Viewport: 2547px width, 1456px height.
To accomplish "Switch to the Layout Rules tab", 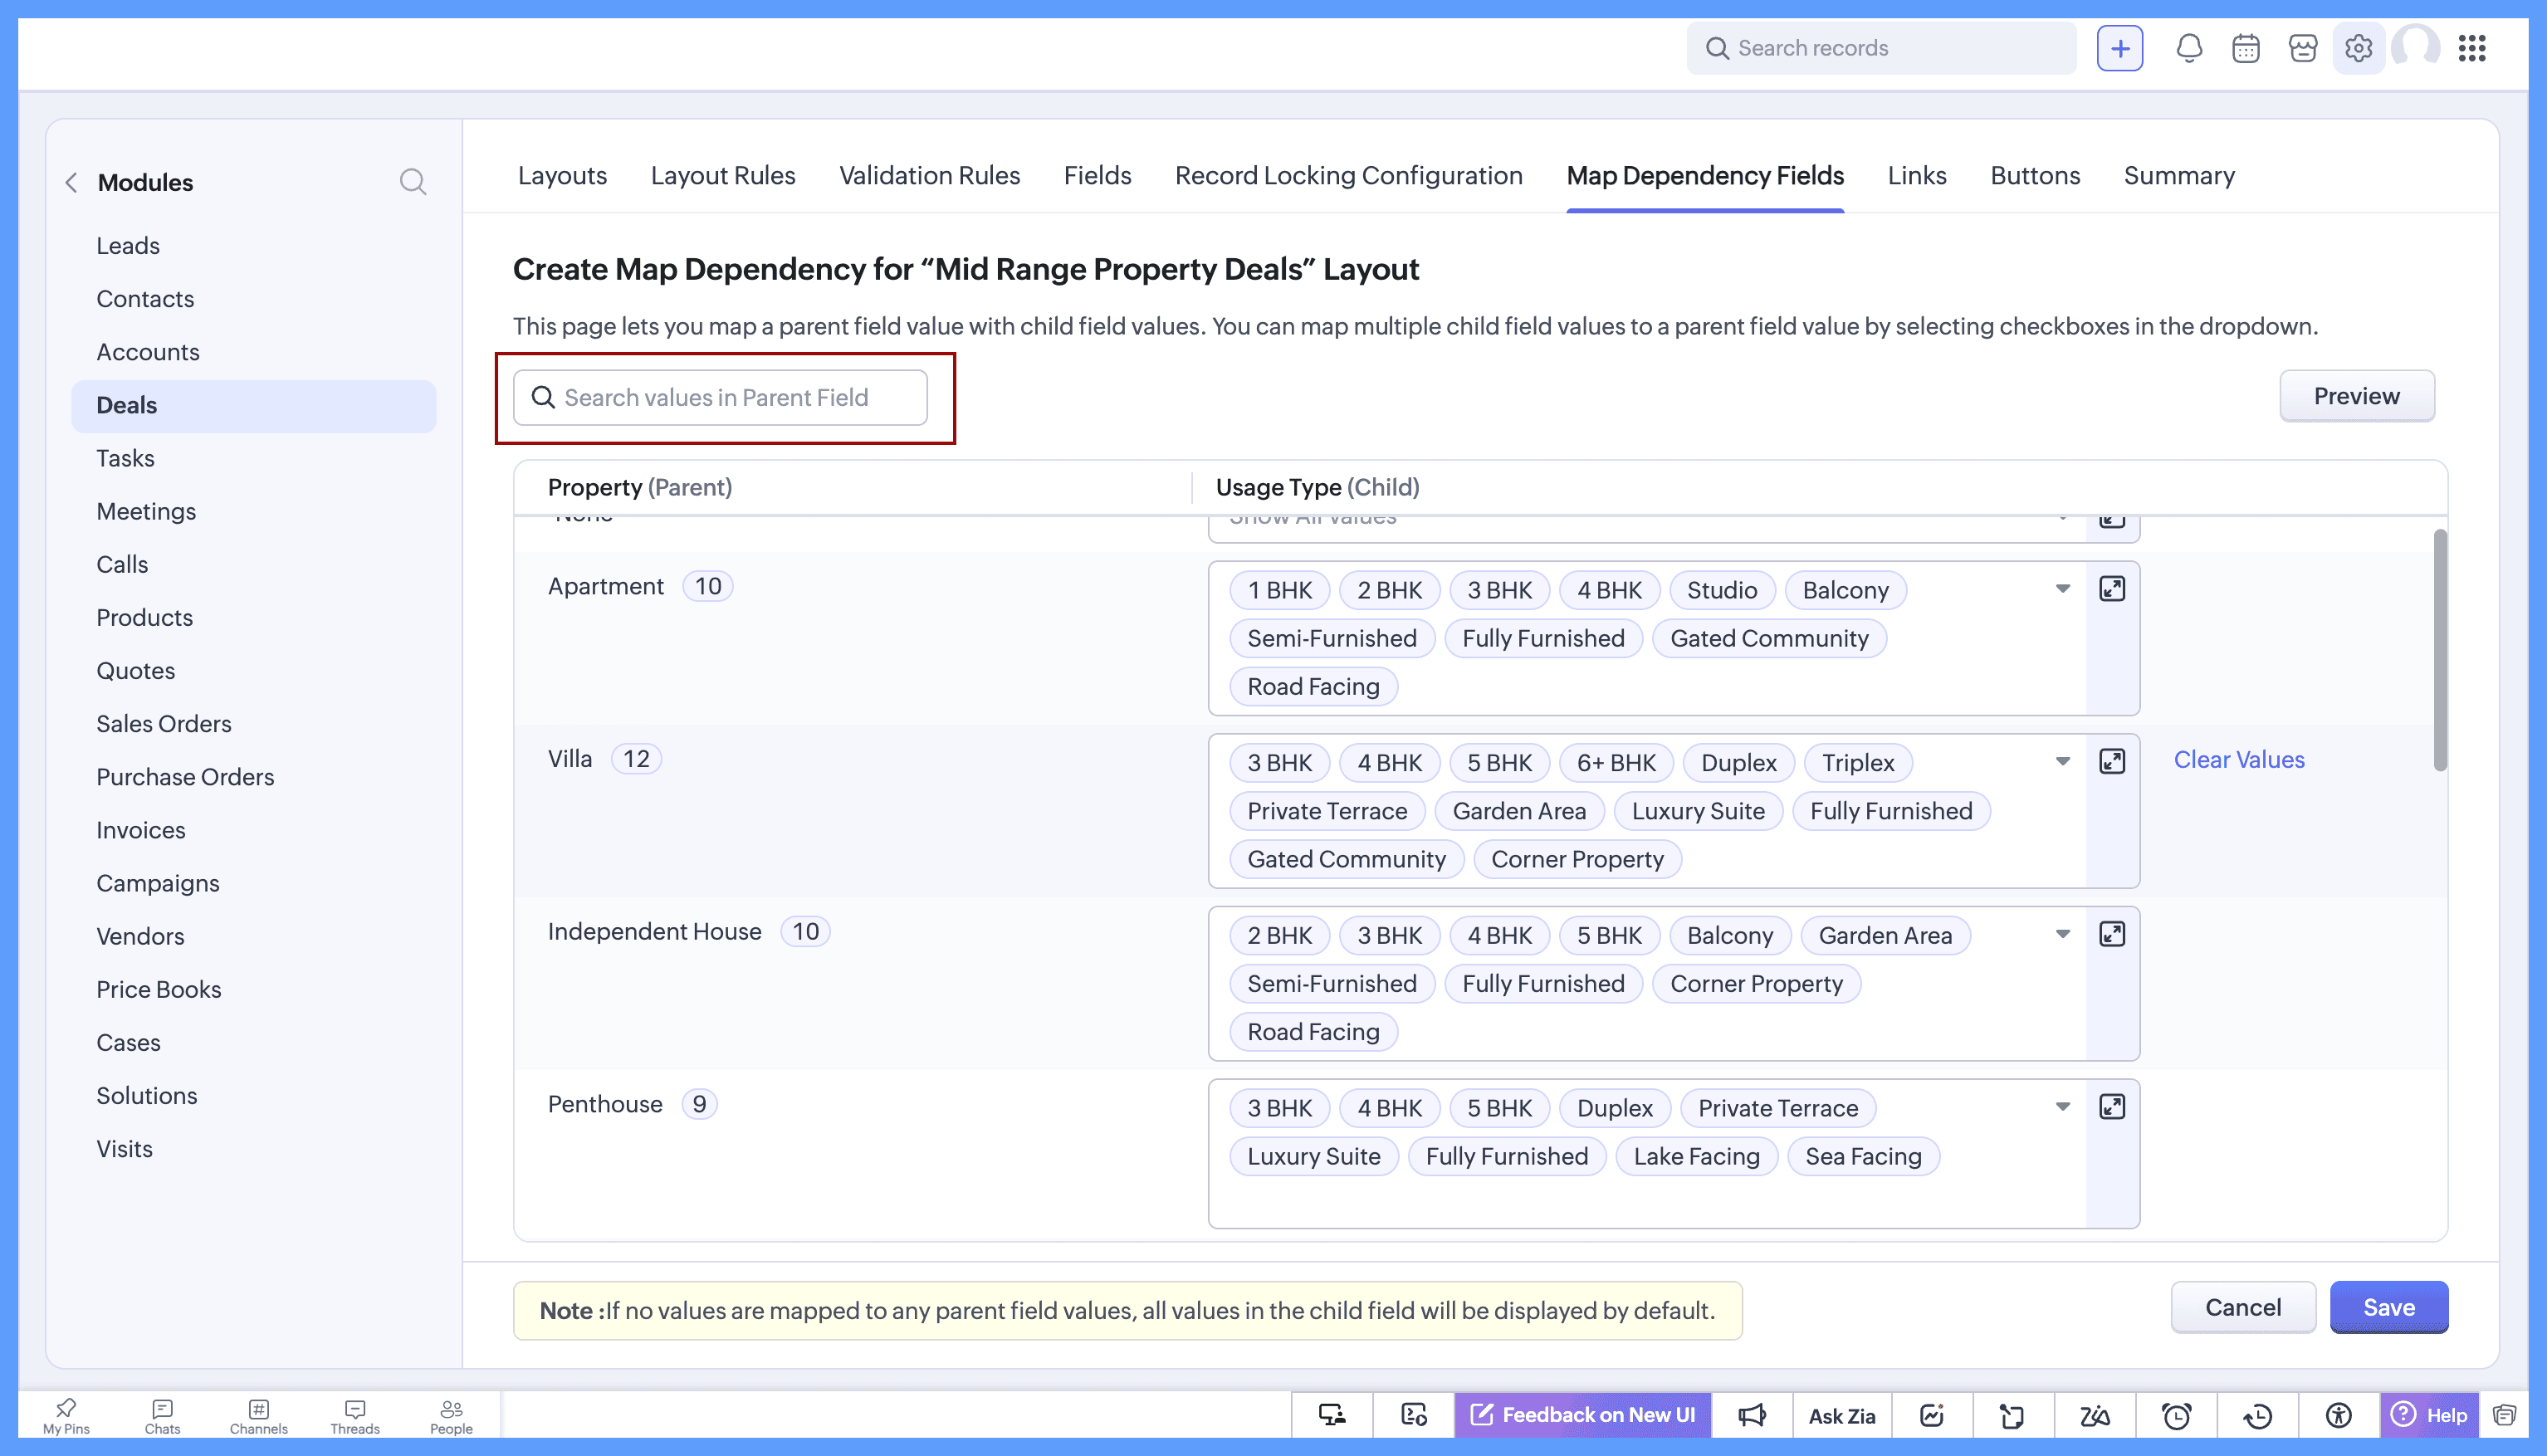I will [722, 176].
